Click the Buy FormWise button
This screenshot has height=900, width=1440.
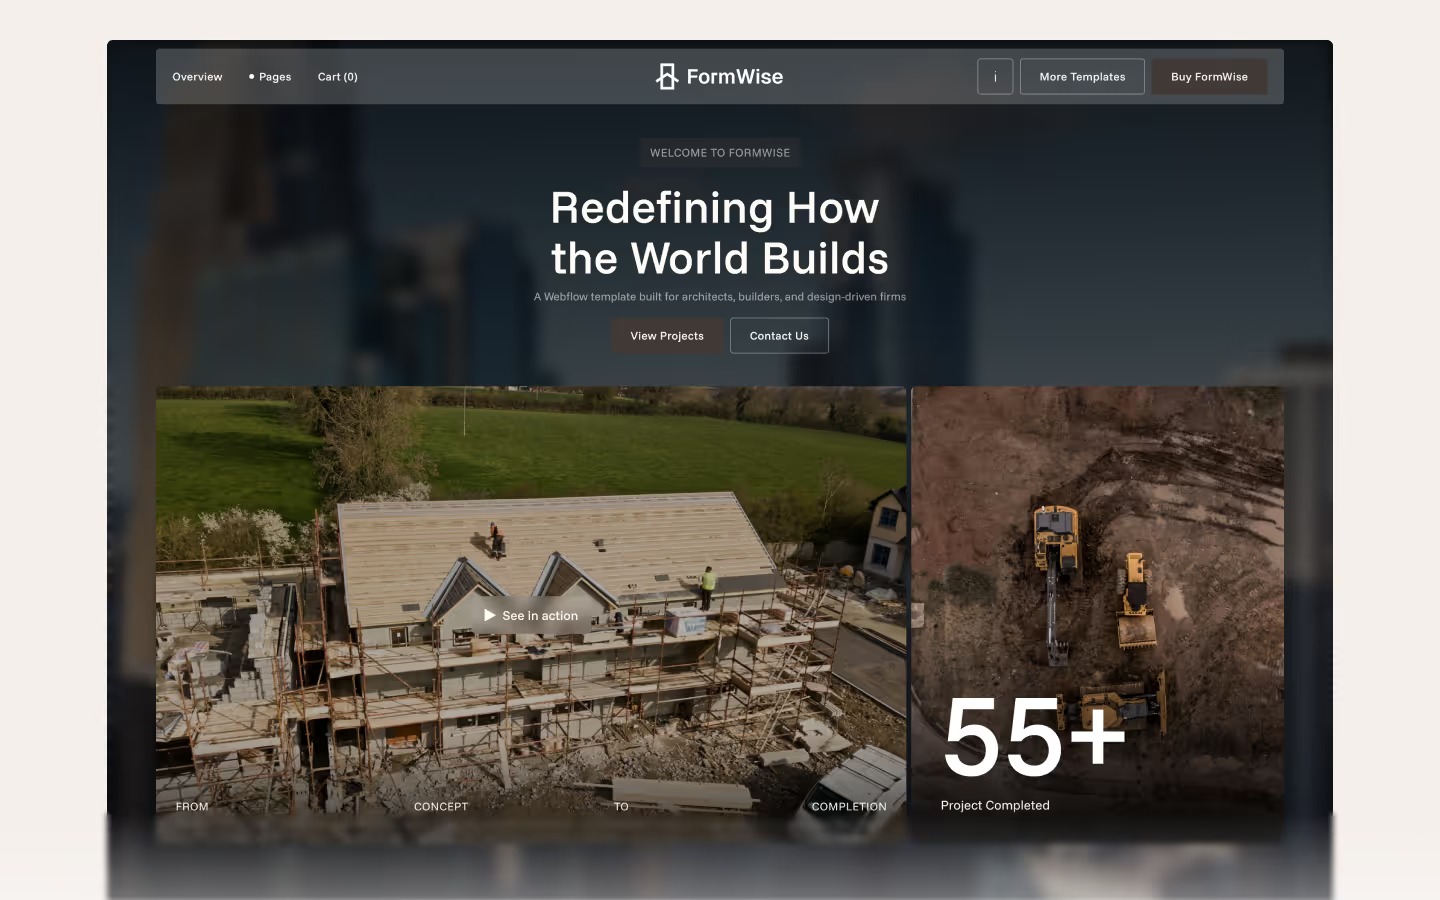click(1209, 76)
